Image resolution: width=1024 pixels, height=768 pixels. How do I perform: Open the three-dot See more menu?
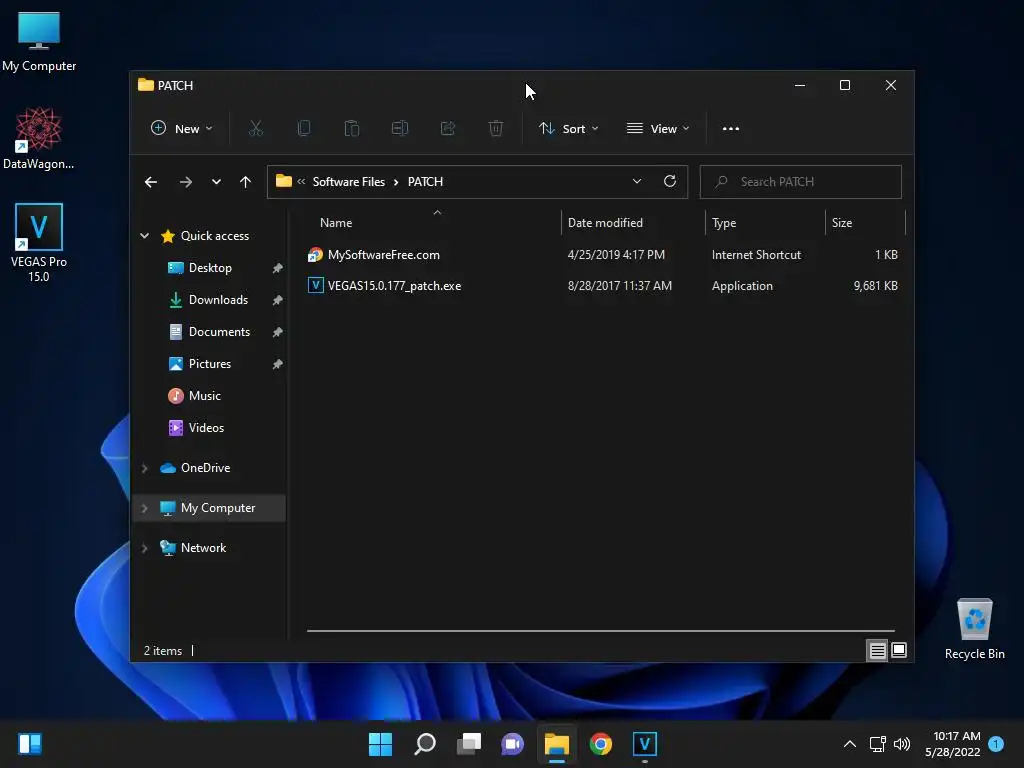pyautogui.click(x=731, y=129)
